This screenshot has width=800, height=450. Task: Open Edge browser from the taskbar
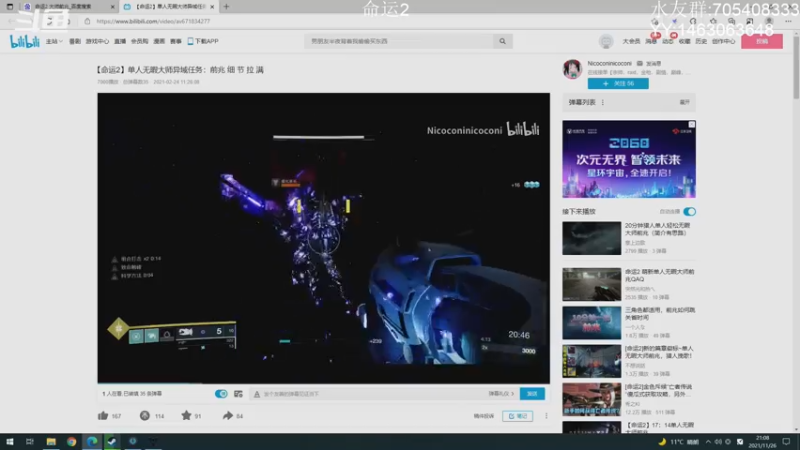pos(92,442)
